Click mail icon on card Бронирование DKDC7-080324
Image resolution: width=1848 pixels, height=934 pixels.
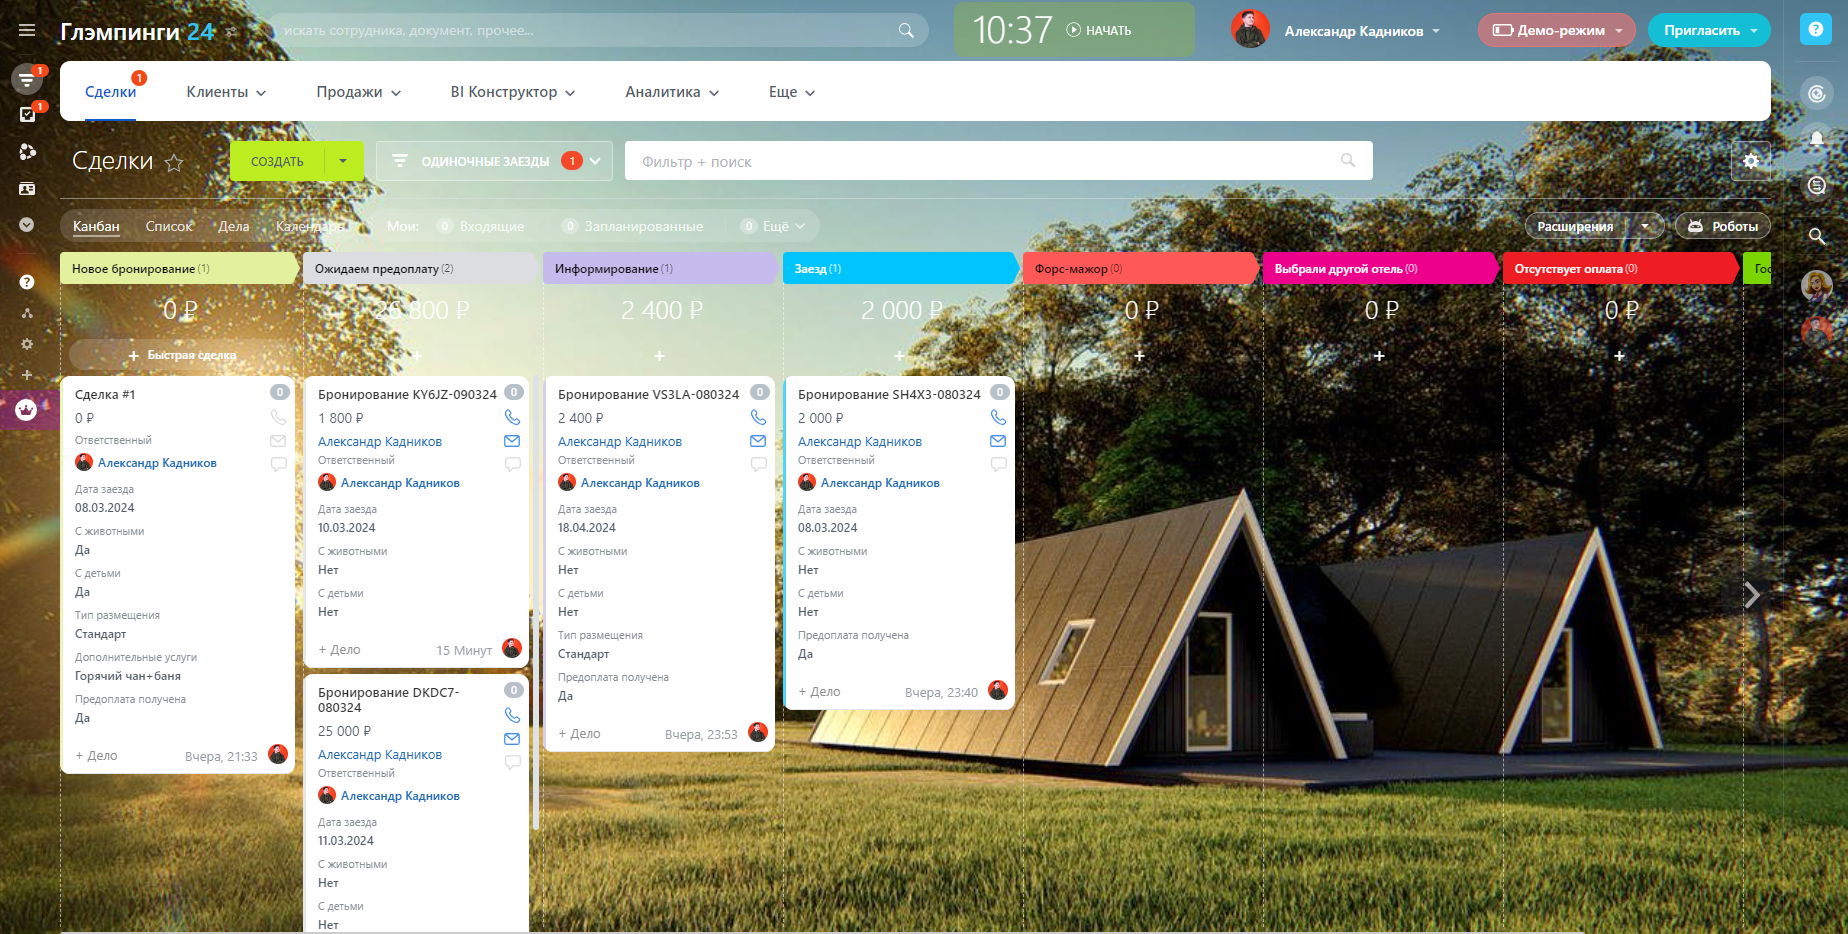pyautogui.click(x=512, y=739)
